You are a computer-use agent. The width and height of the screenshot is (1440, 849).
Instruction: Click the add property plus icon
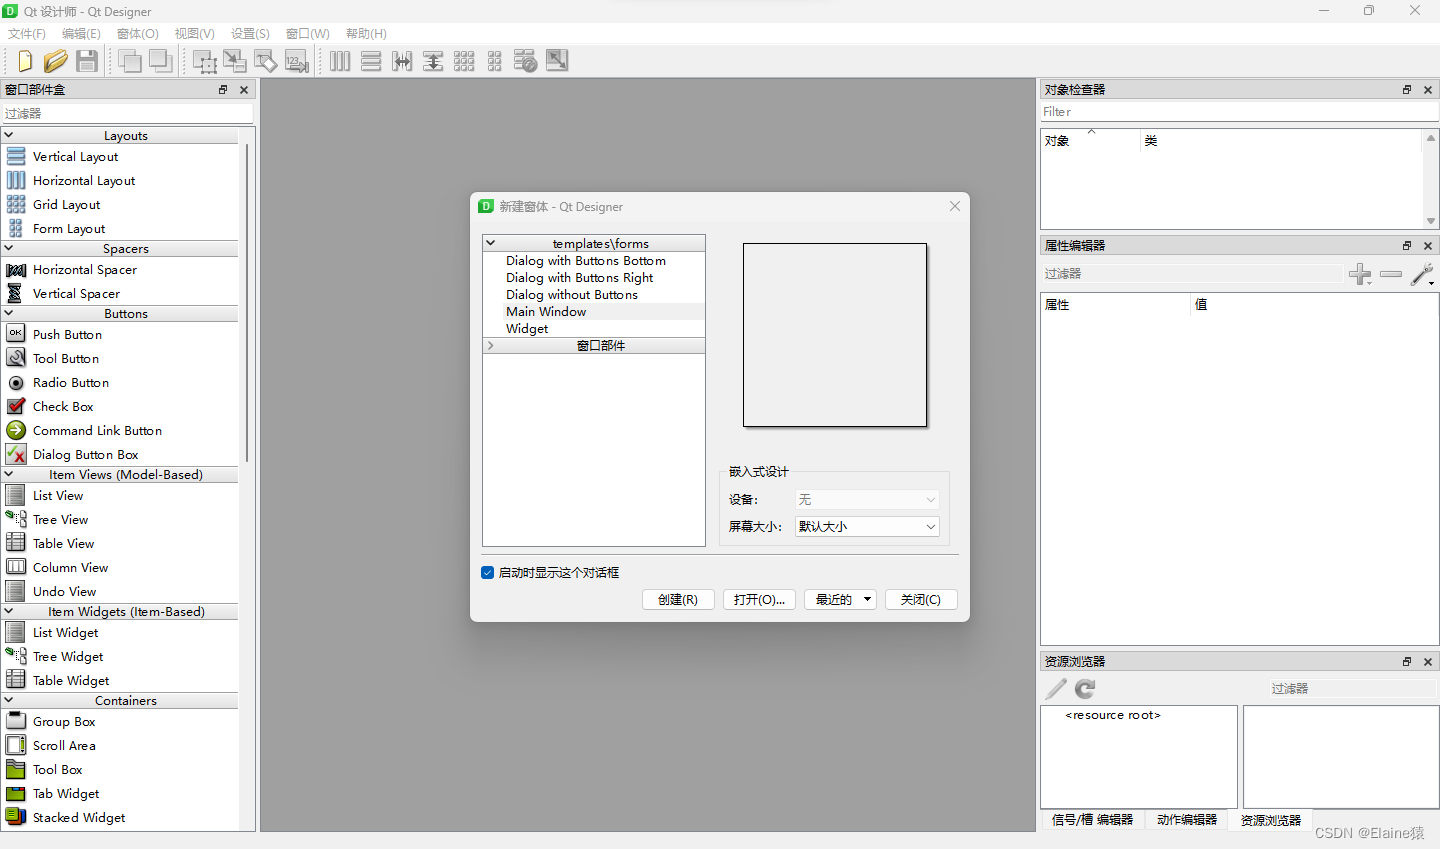(1360, 274)
